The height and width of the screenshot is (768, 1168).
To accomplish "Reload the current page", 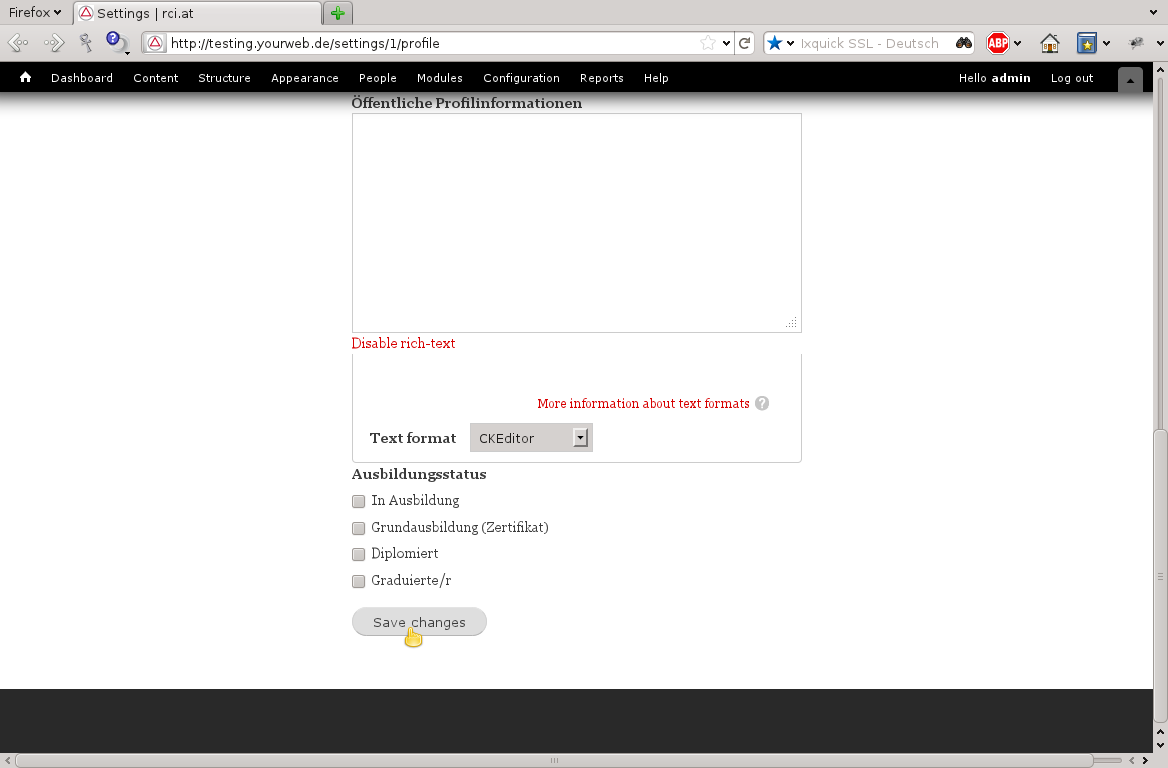I will point(744,43).
